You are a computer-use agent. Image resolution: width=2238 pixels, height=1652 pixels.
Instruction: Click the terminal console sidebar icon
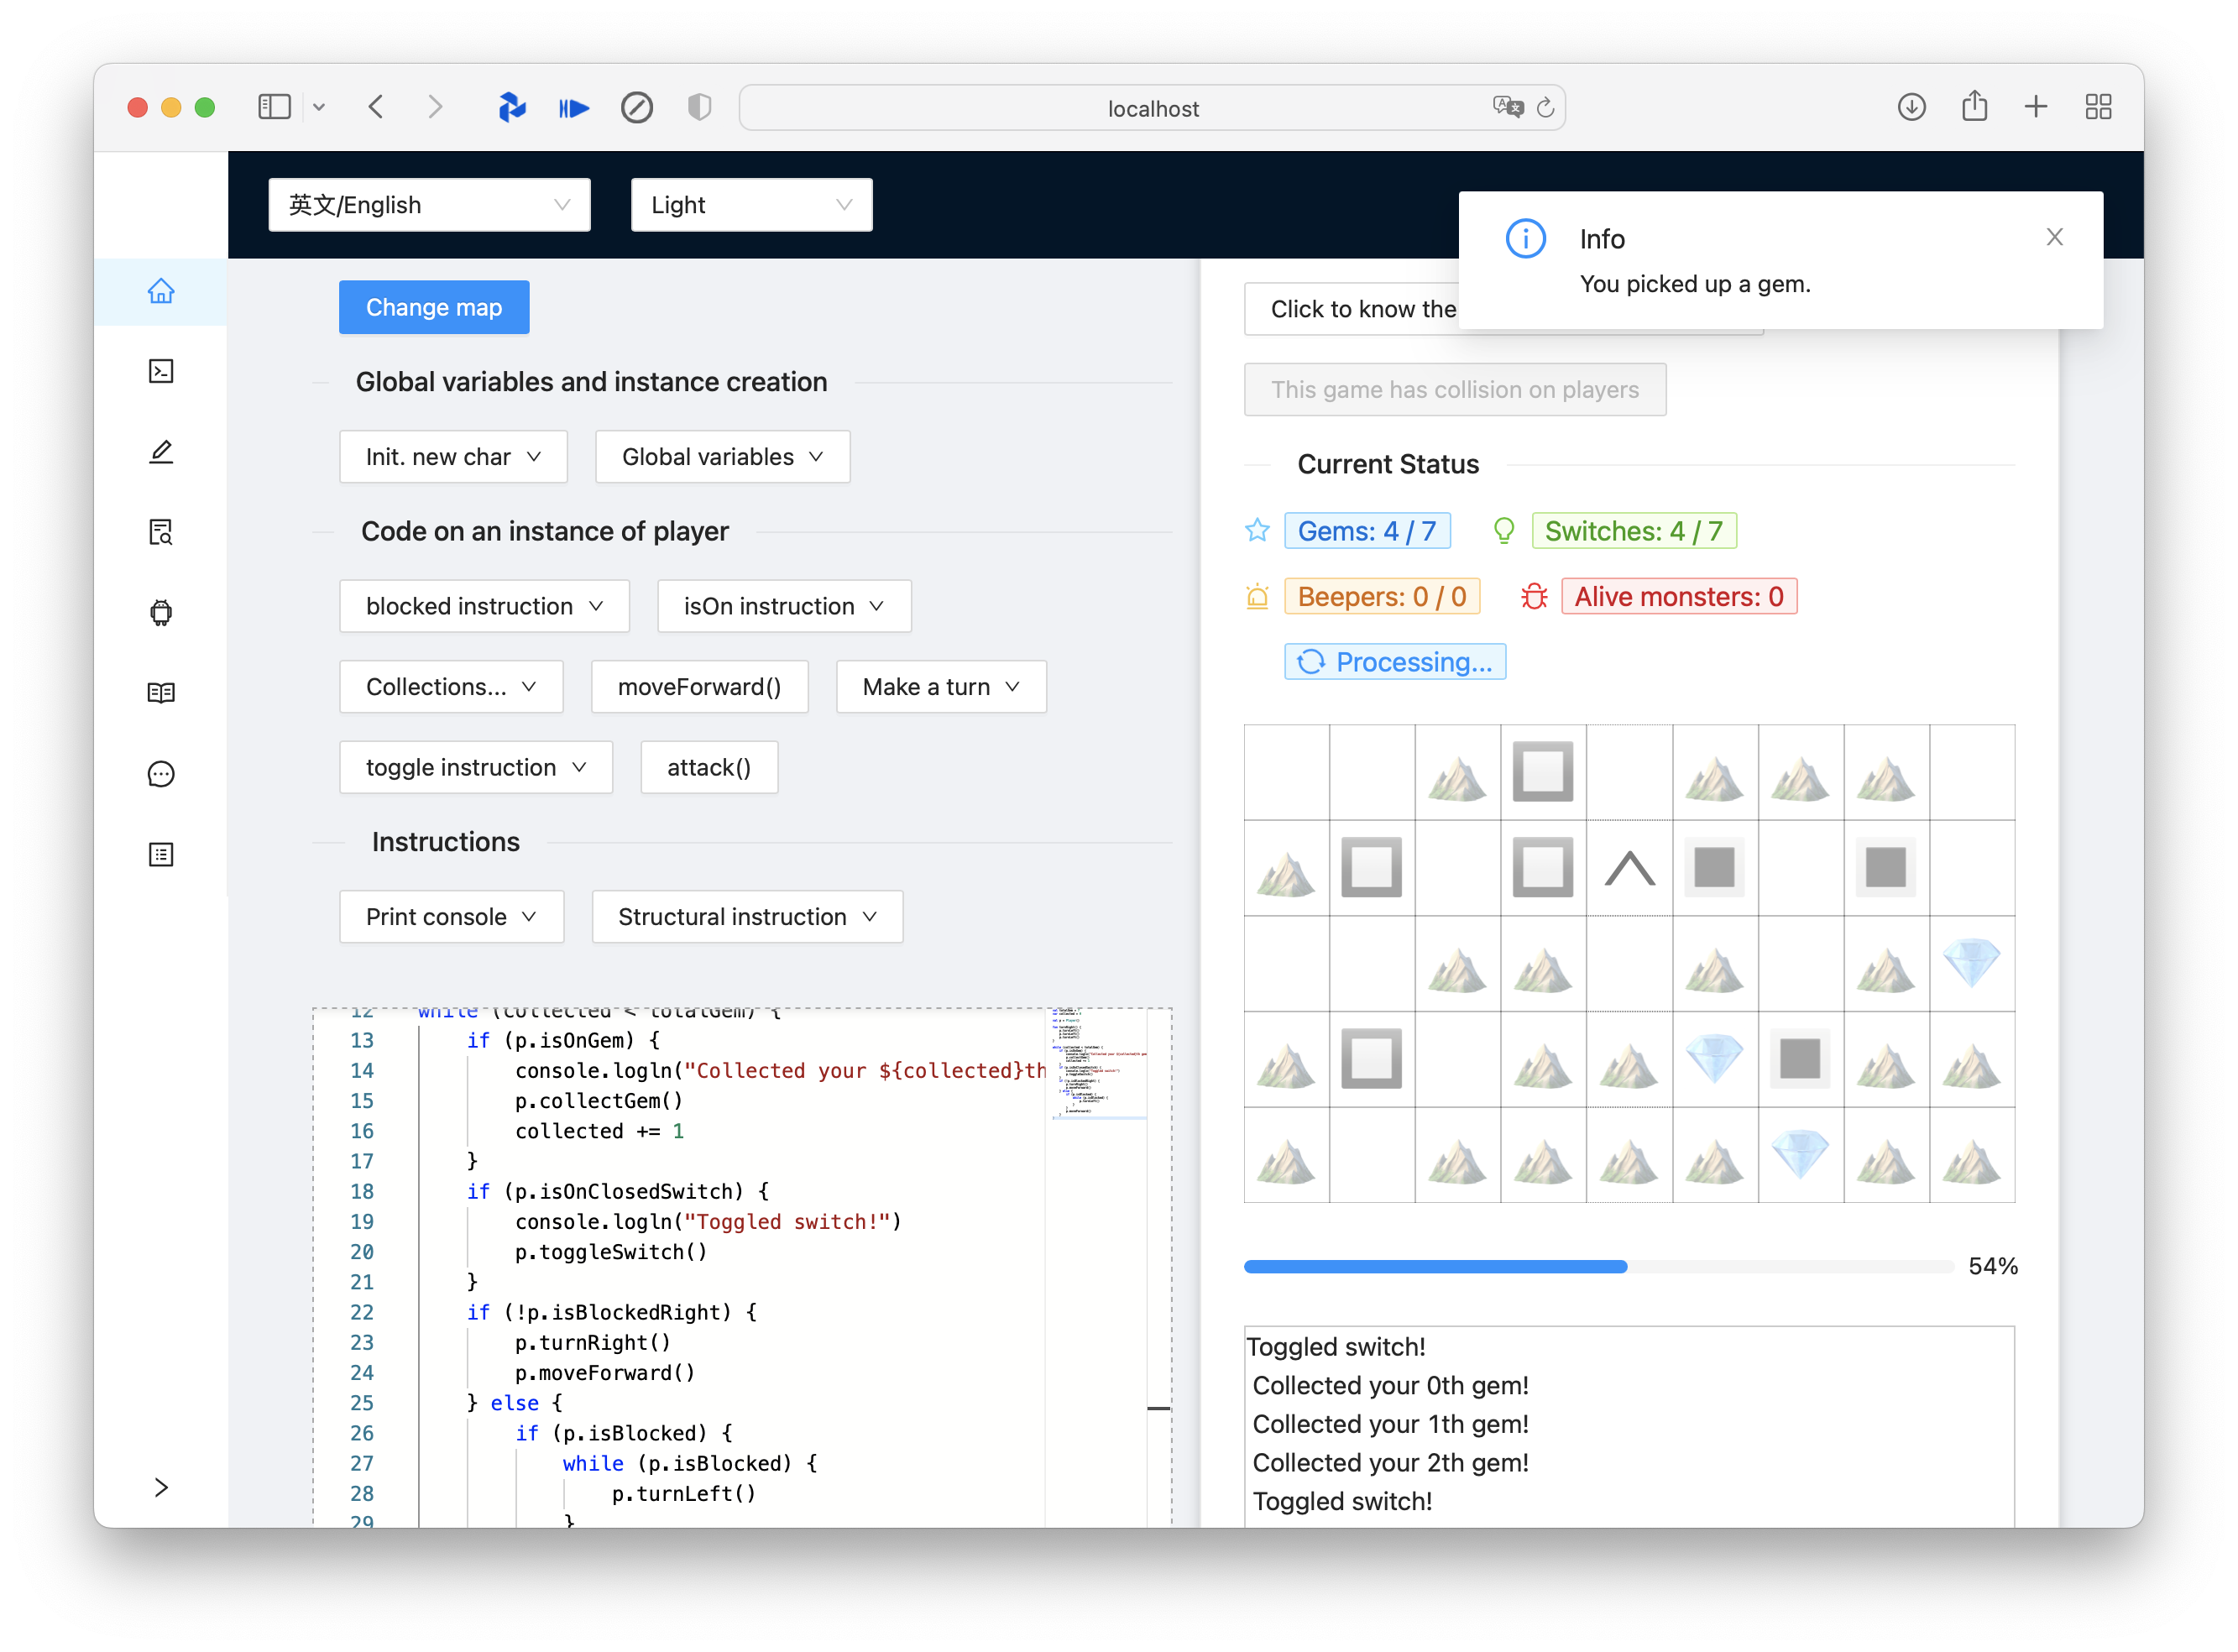point(161,371)
